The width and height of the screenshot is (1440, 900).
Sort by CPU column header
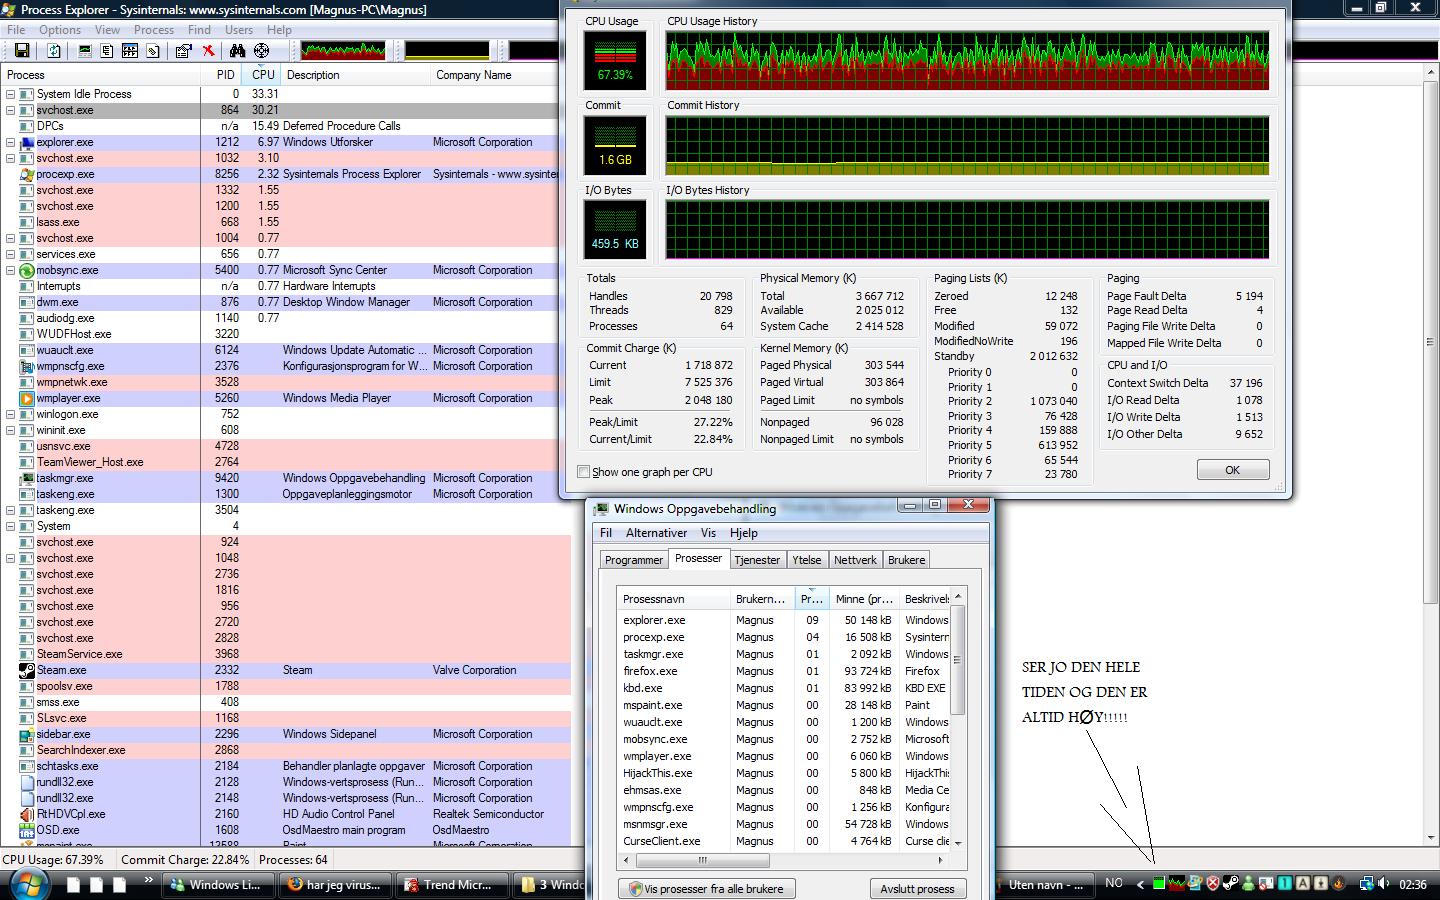coord(262,75)
